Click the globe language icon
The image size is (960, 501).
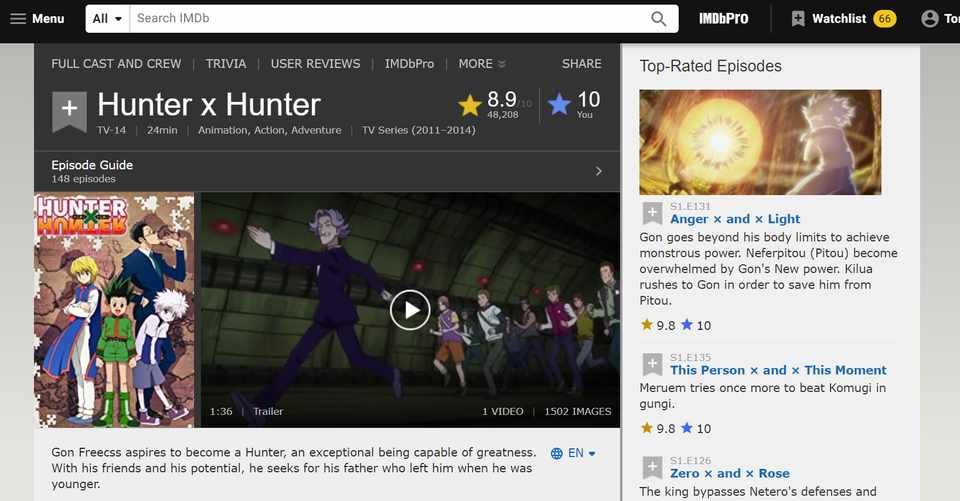click(557, 453)
